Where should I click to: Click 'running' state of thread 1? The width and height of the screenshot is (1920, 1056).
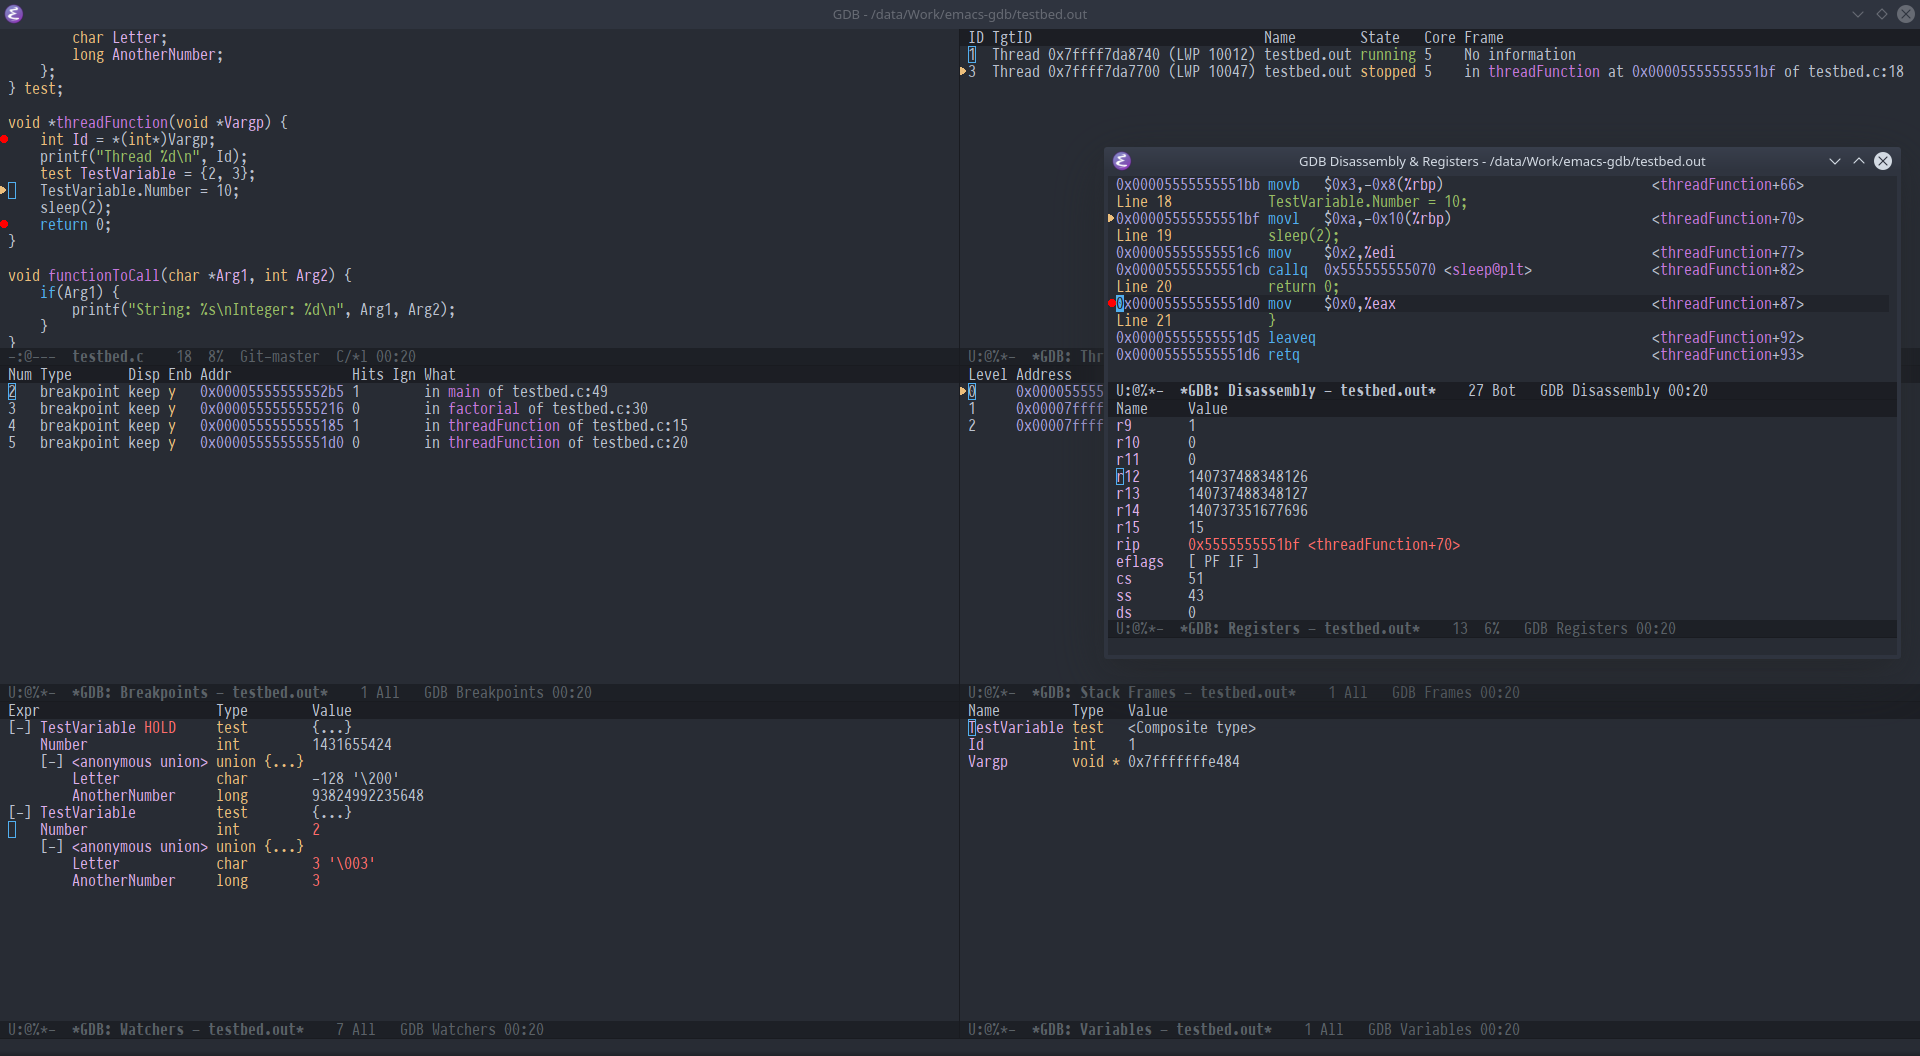(1388, 55)
